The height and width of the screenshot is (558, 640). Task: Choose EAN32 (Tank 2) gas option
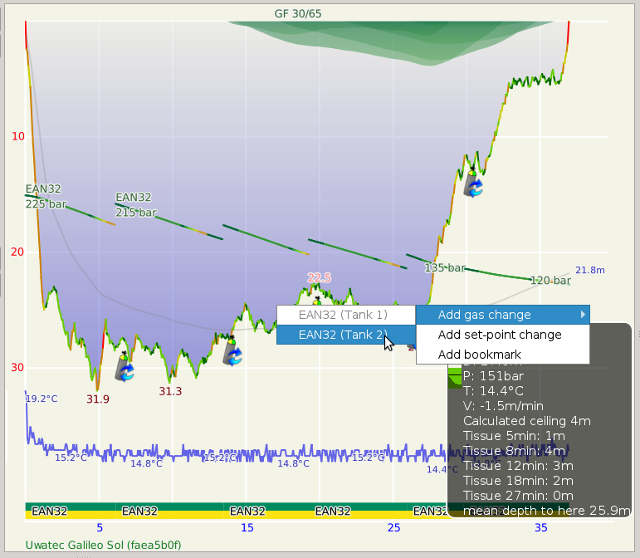[x=342, y=335]
